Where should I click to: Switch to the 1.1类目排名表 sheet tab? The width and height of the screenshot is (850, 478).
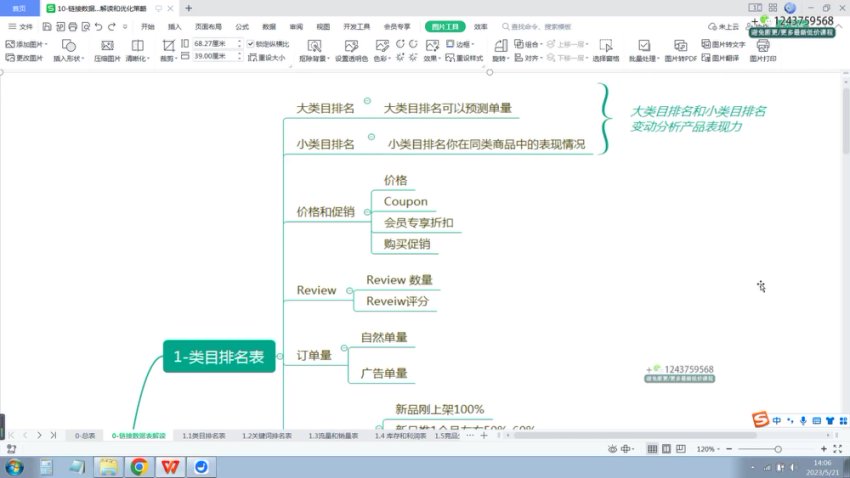coord(204,436)
